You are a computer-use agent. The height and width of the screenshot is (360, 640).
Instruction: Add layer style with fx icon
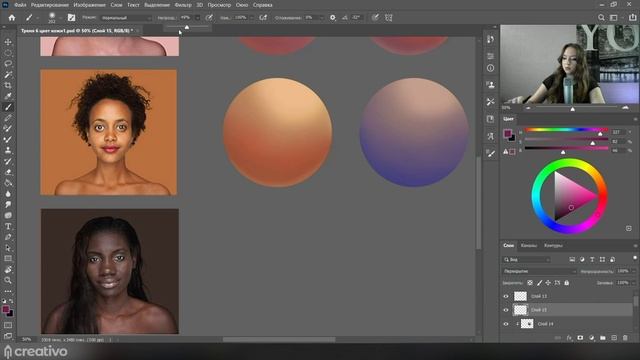[x=569, y=338]
